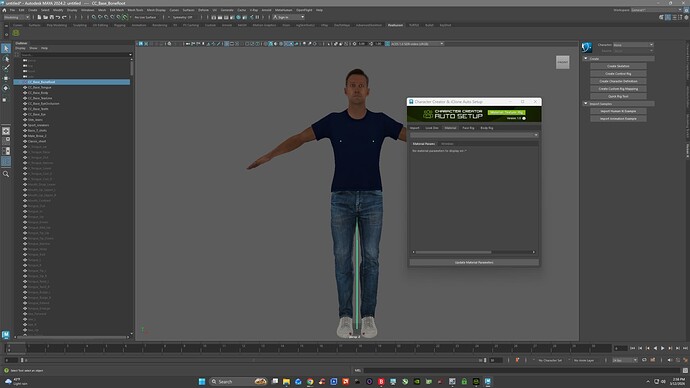
Task: Toggle visibility of Sport_sneakers
Action: [25, 125]
